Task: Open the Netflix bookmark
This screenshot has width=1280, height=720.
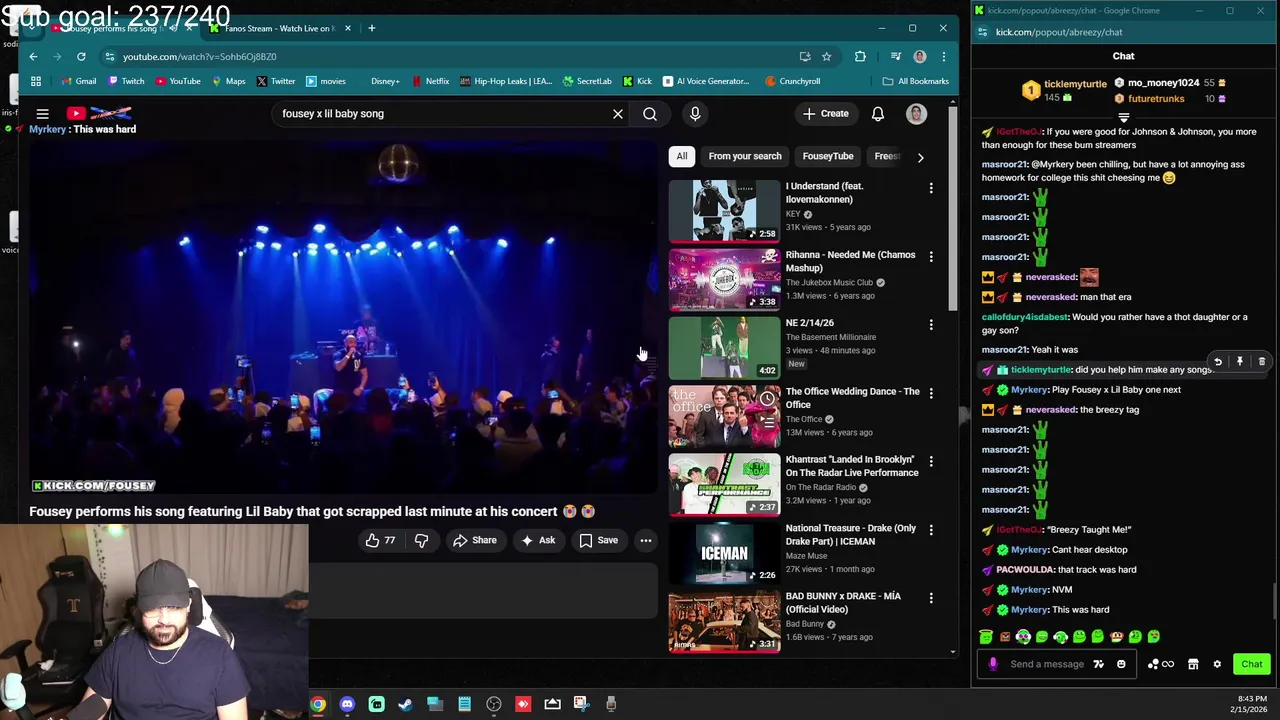Action: pyautogui.click(x=430, y=81)
